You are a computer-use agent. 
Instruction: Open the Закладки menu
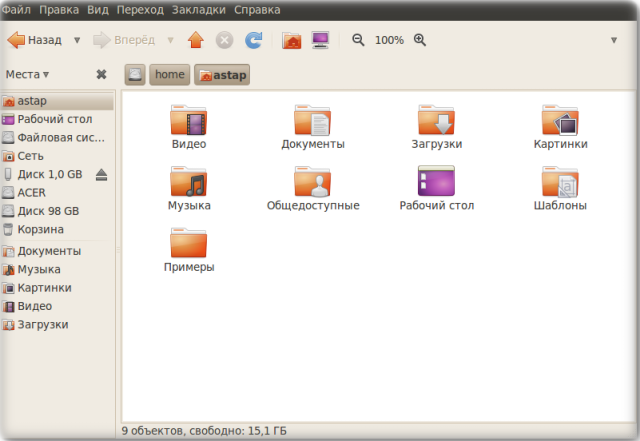tap(201, 9)
